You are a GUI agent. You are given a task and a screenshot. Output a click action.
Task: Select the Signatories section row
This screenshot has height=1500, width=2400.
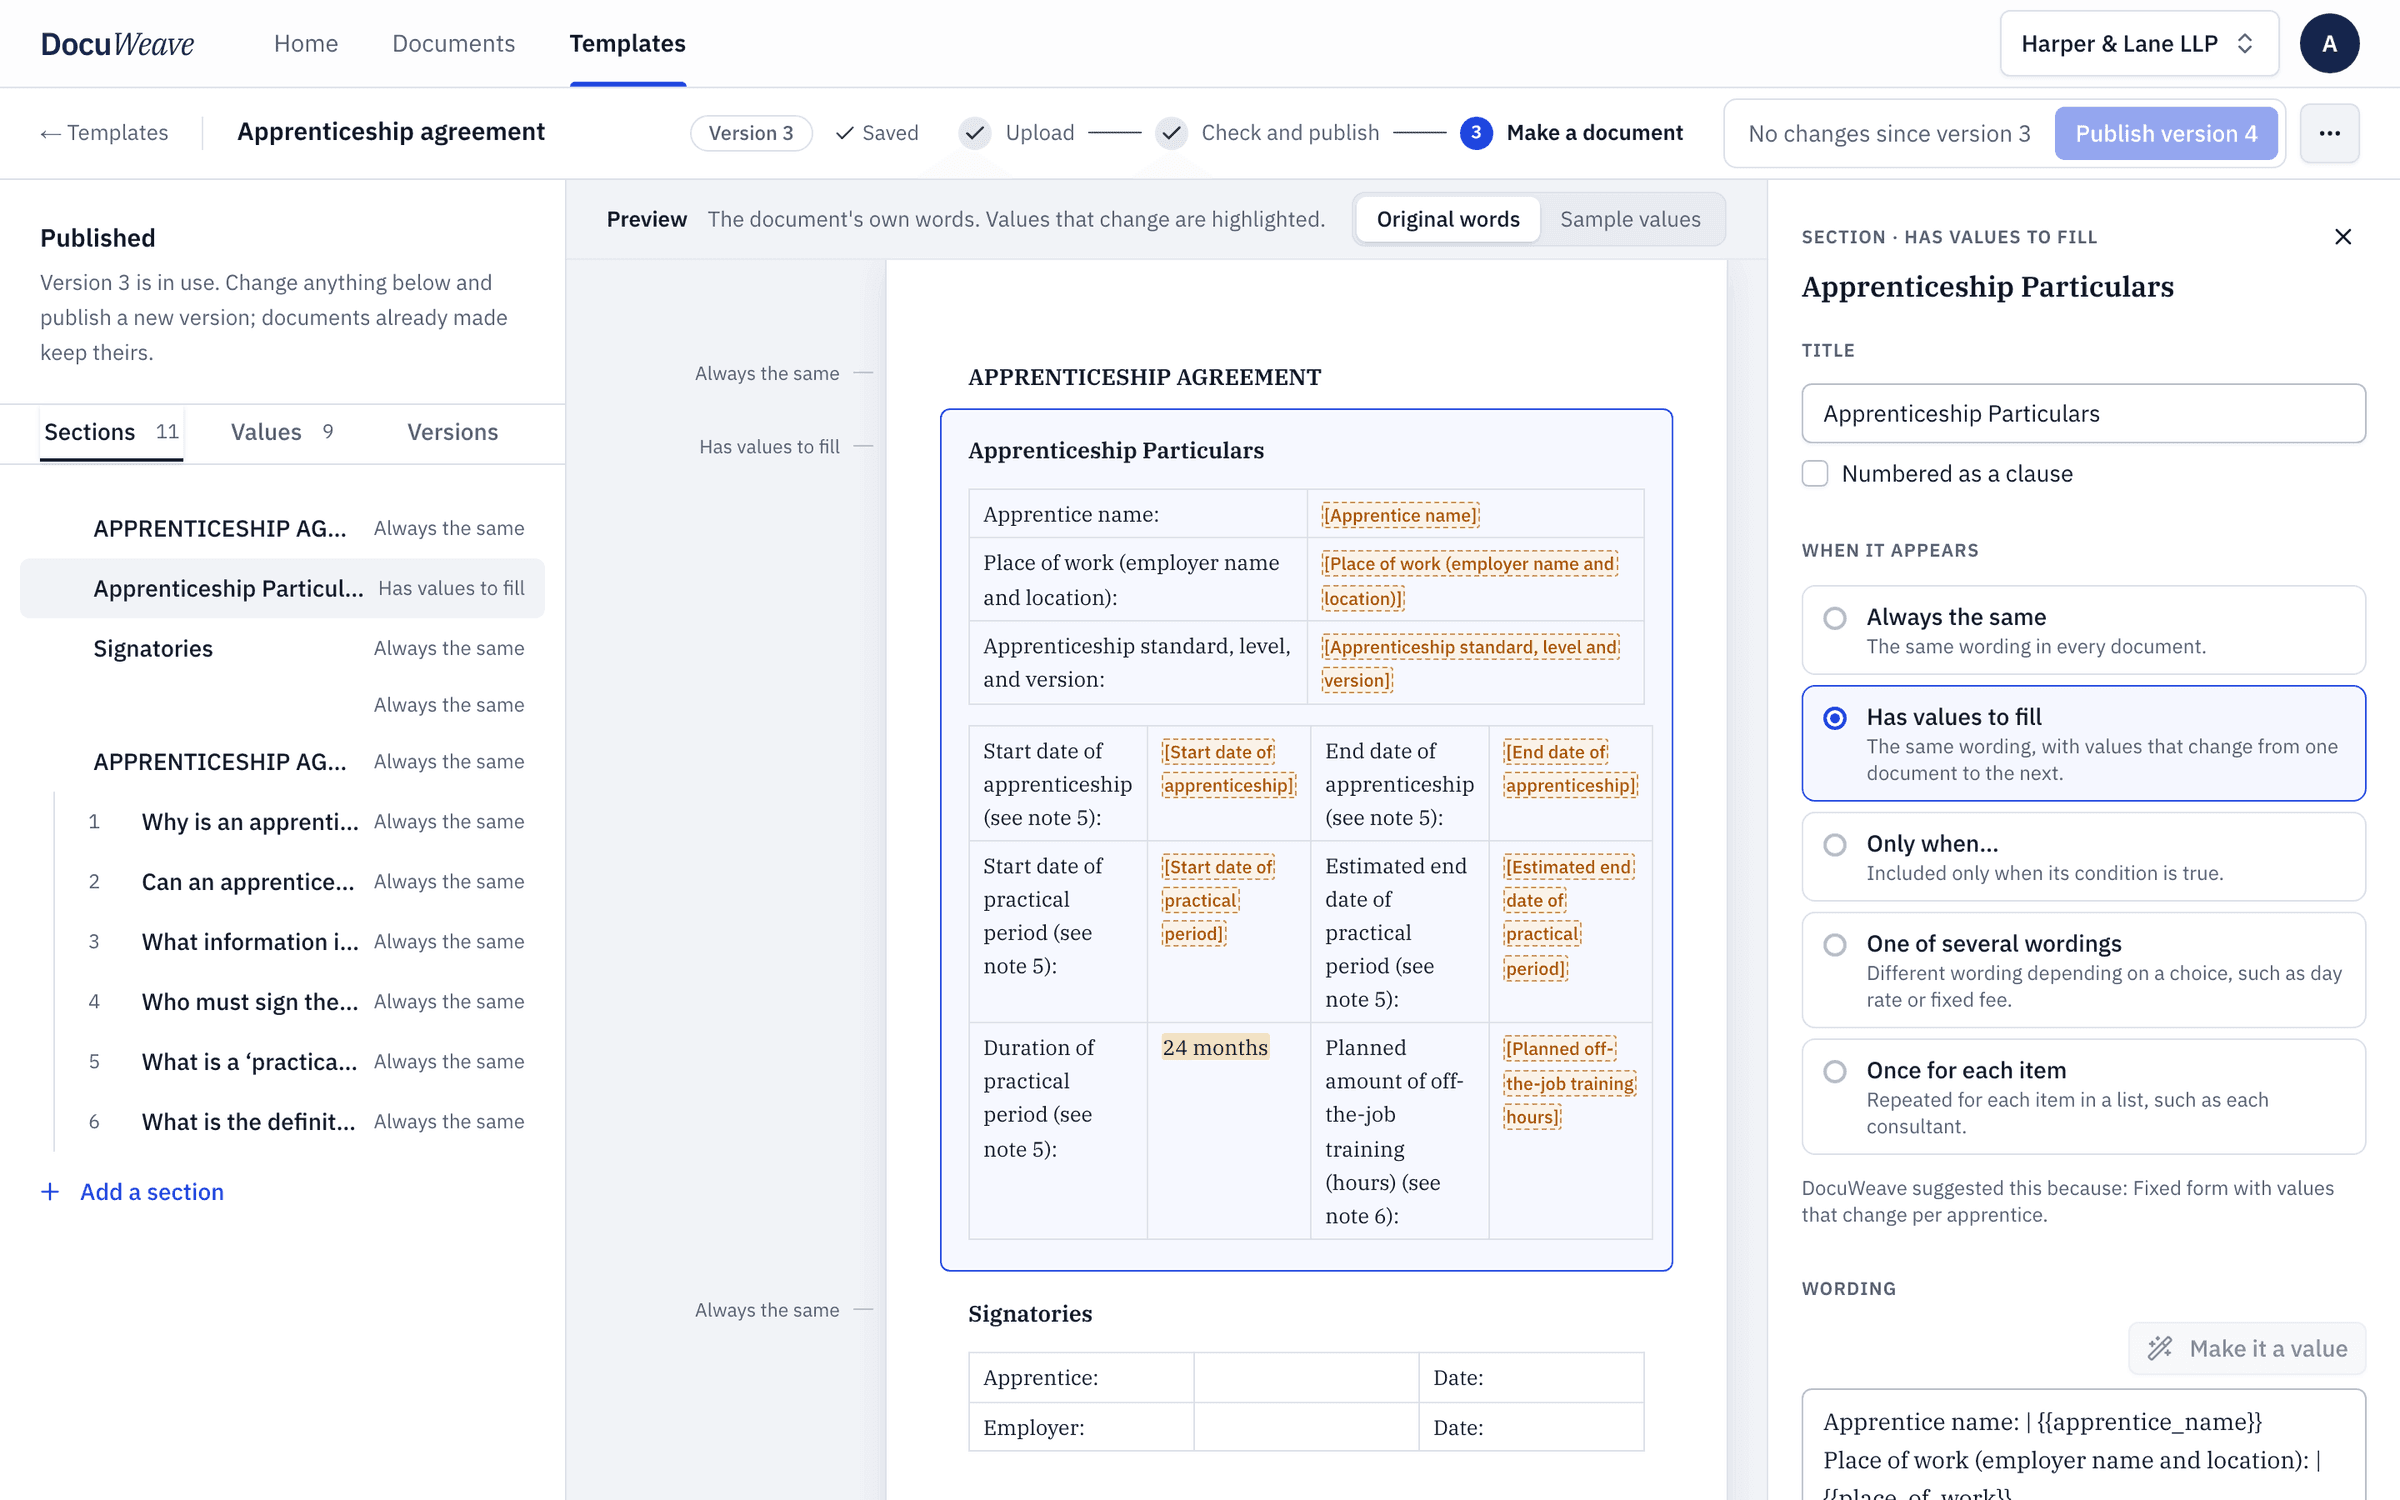[282, 648]
